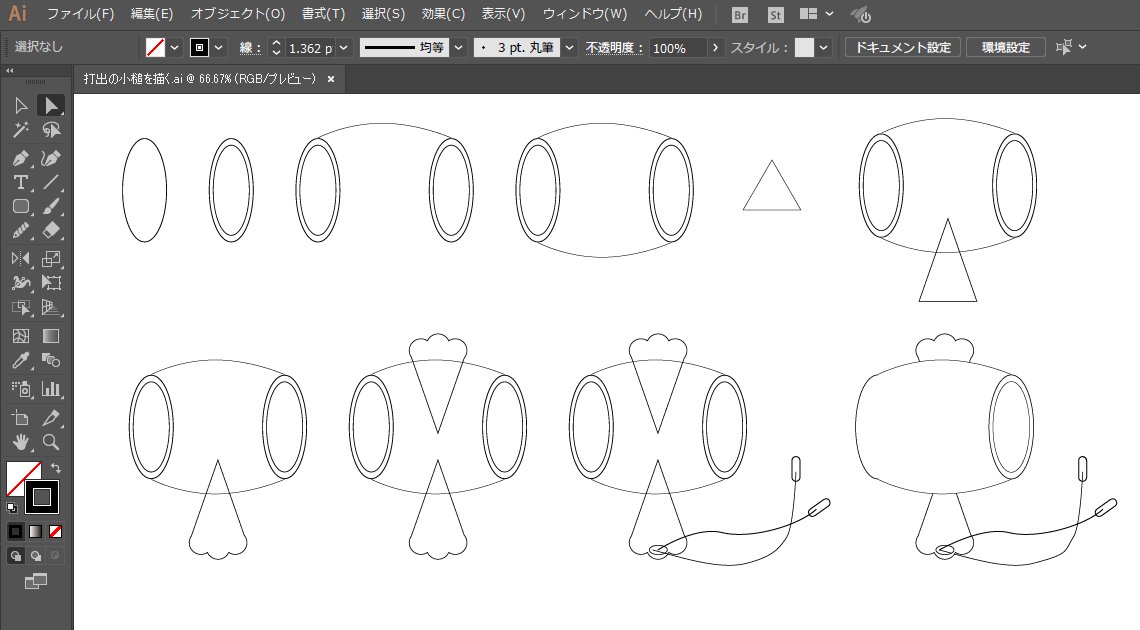Open the fill color dropdown in control bar

click(174, 48)
